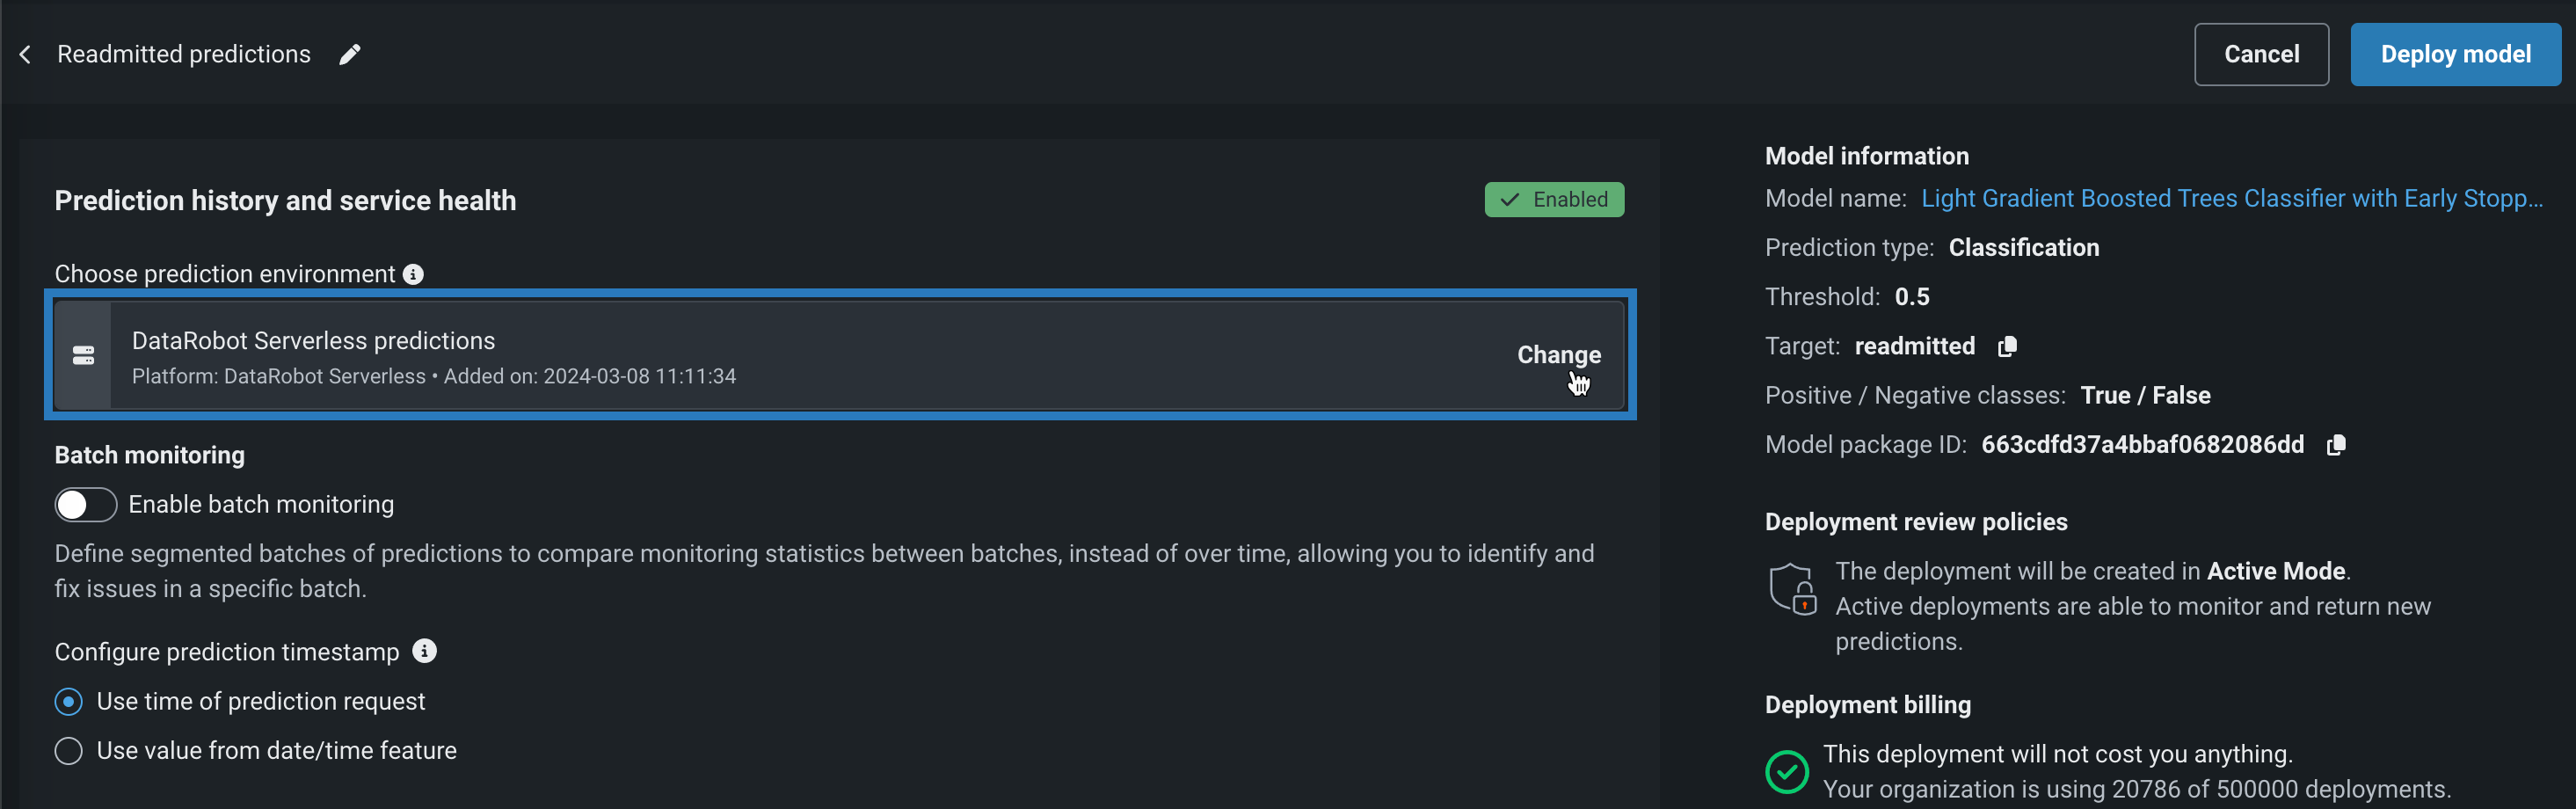The width and height of the screenshot is (2576, 809).
Task: Click the server icon on prediction environment card
Action: [x=83, y=355]
